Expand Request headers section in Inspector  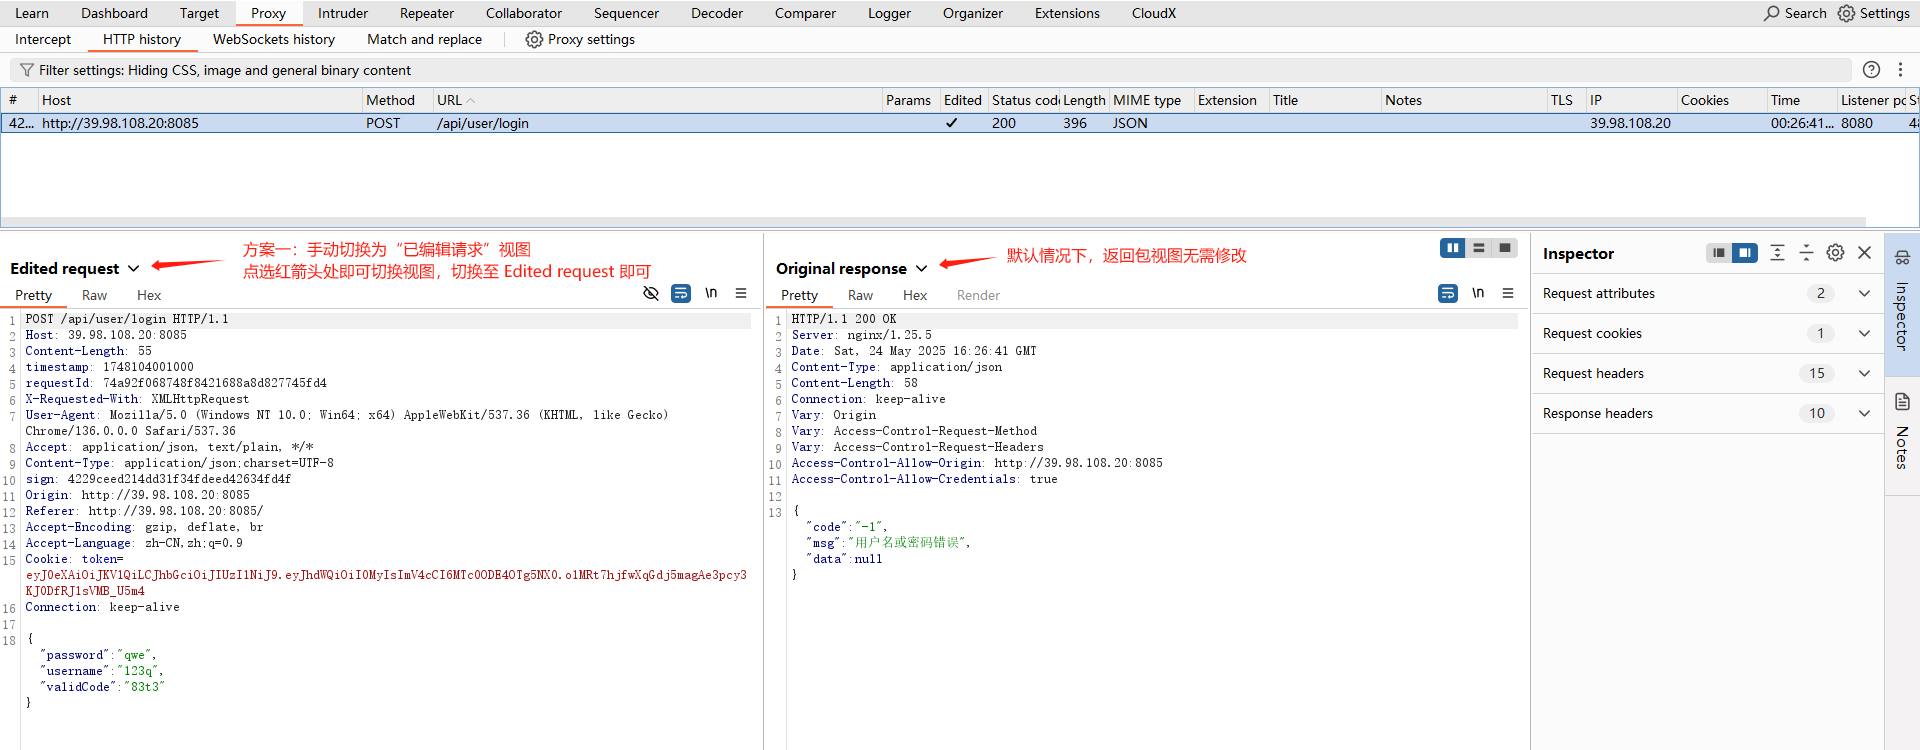click(1706, 373)
